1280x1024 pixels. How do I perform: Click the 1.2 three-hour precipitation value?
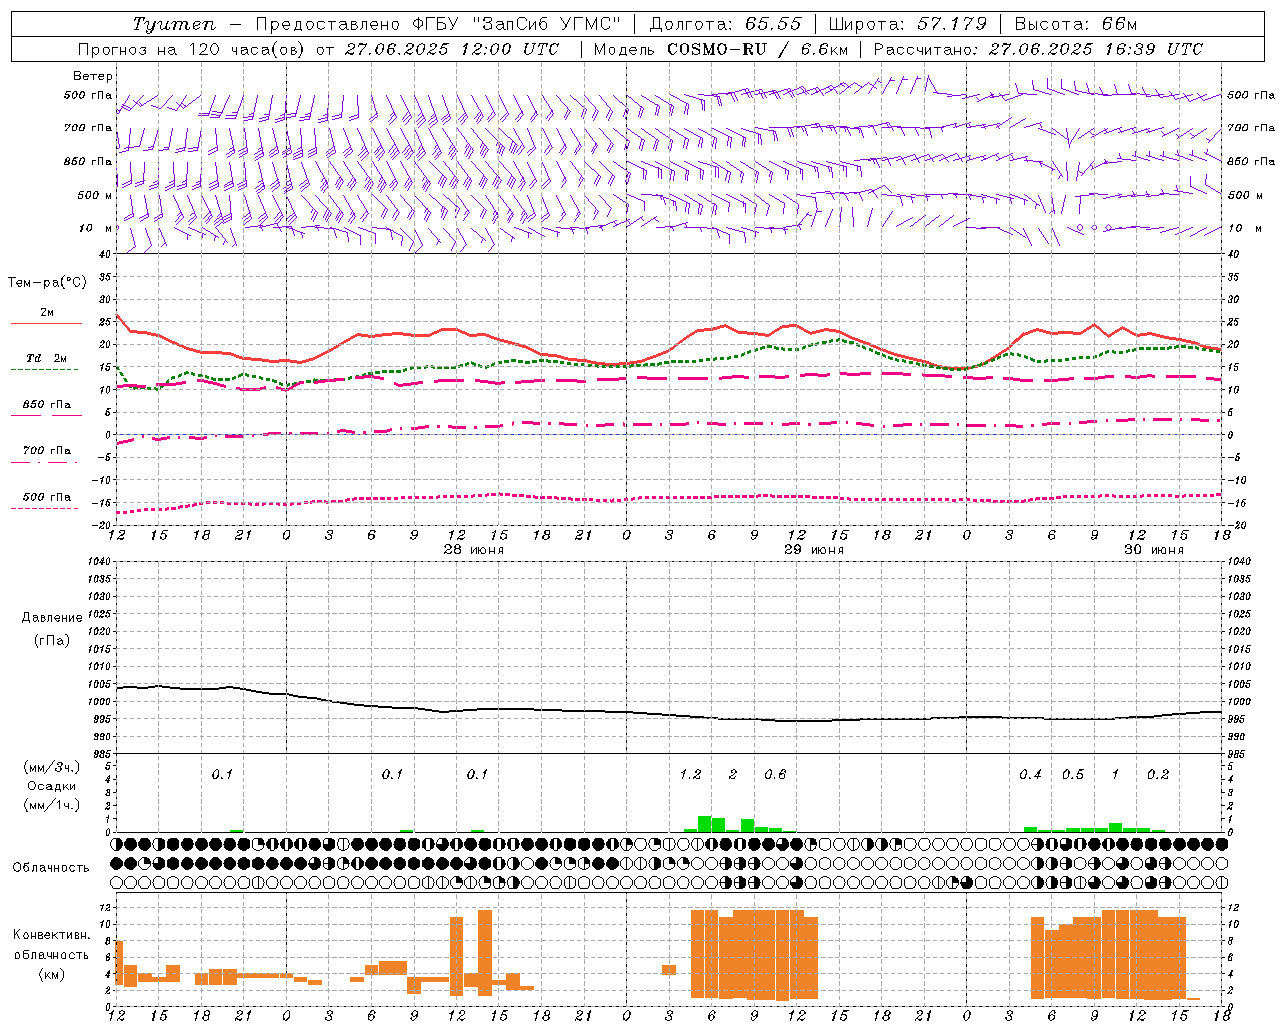pyautogui.click(x=690, y=775)
